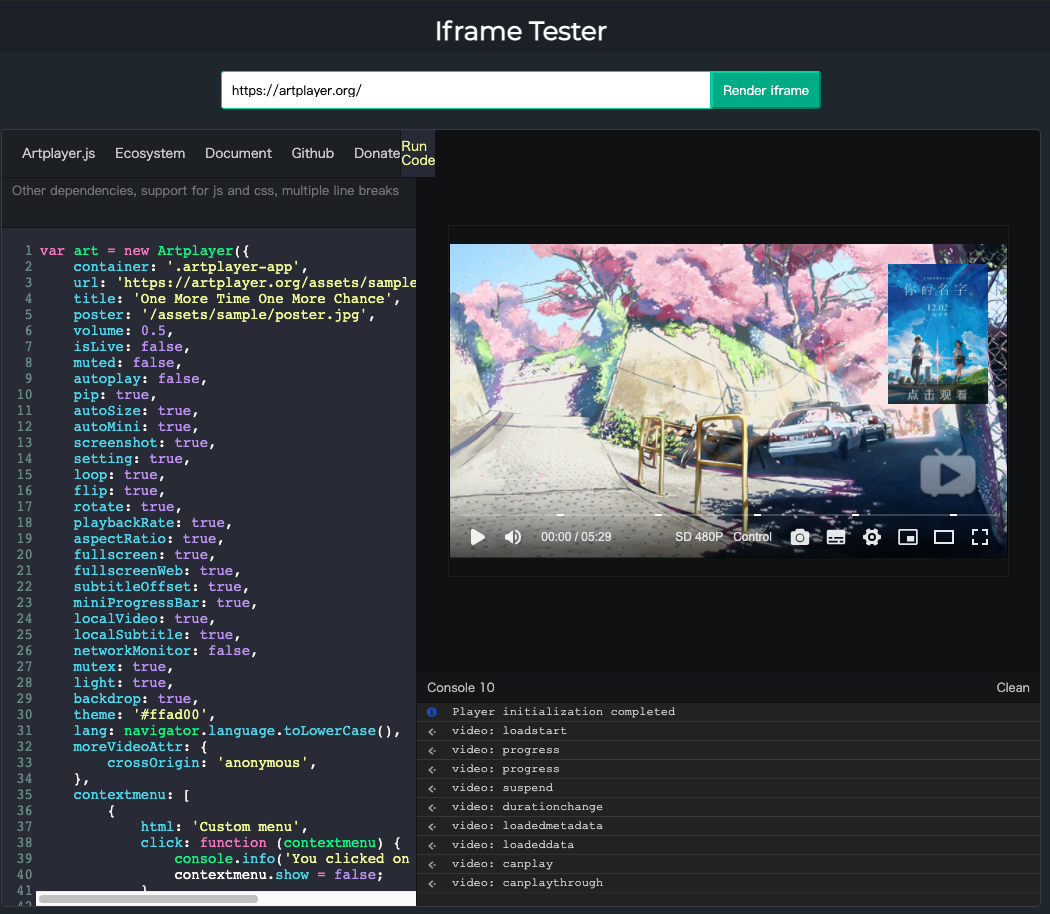Click the movie poster thumbnail in the video
This screenshot has height=914, width=1050.
pyautogui.click(x=937, y=333)
